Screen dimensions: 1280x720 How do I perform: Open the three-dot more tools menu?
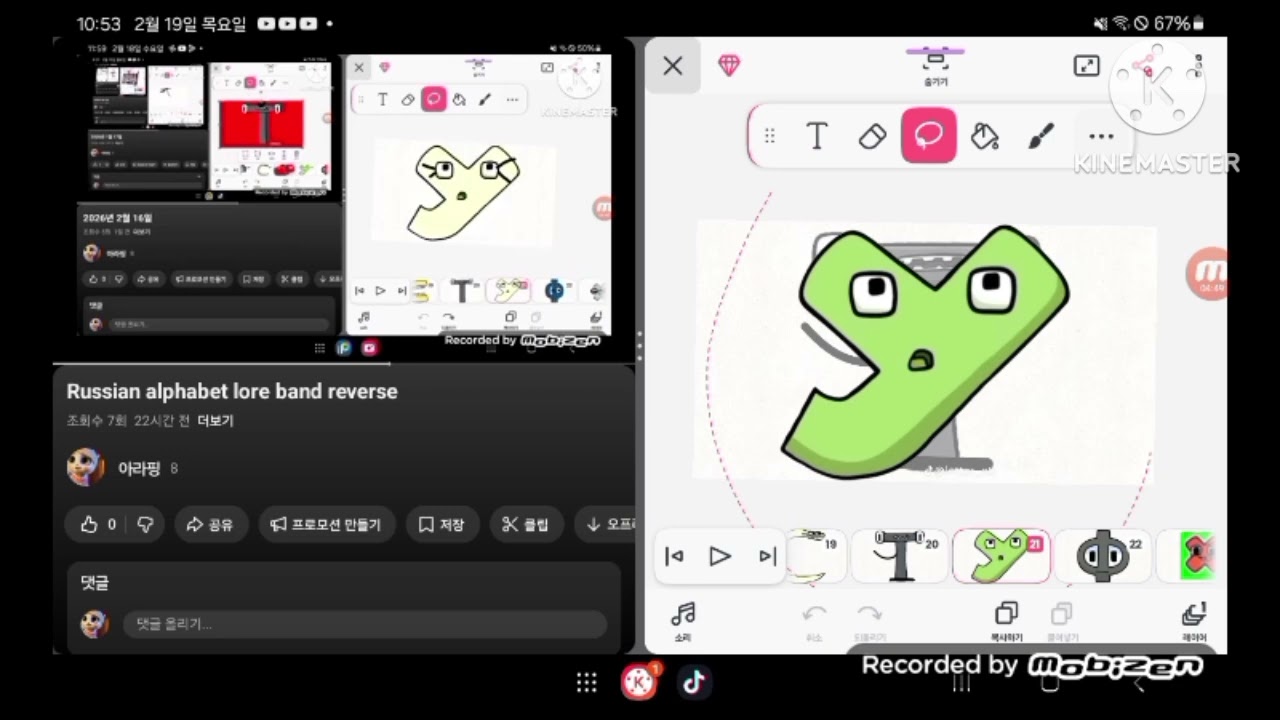[x=1100, y=137]
